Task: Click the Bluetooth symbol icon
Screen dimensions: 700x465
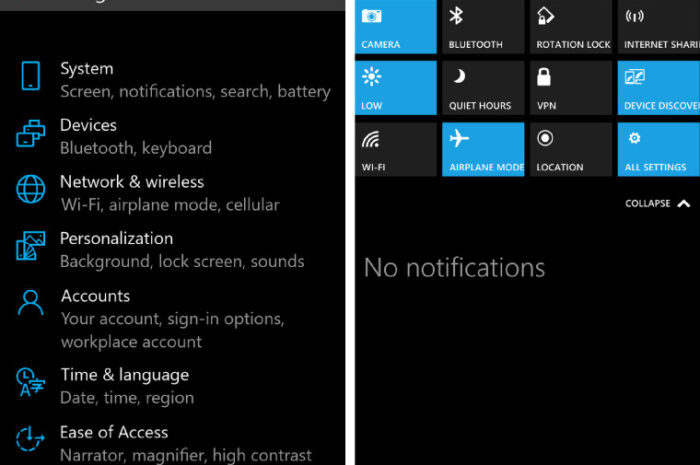Action: point(456,16)
